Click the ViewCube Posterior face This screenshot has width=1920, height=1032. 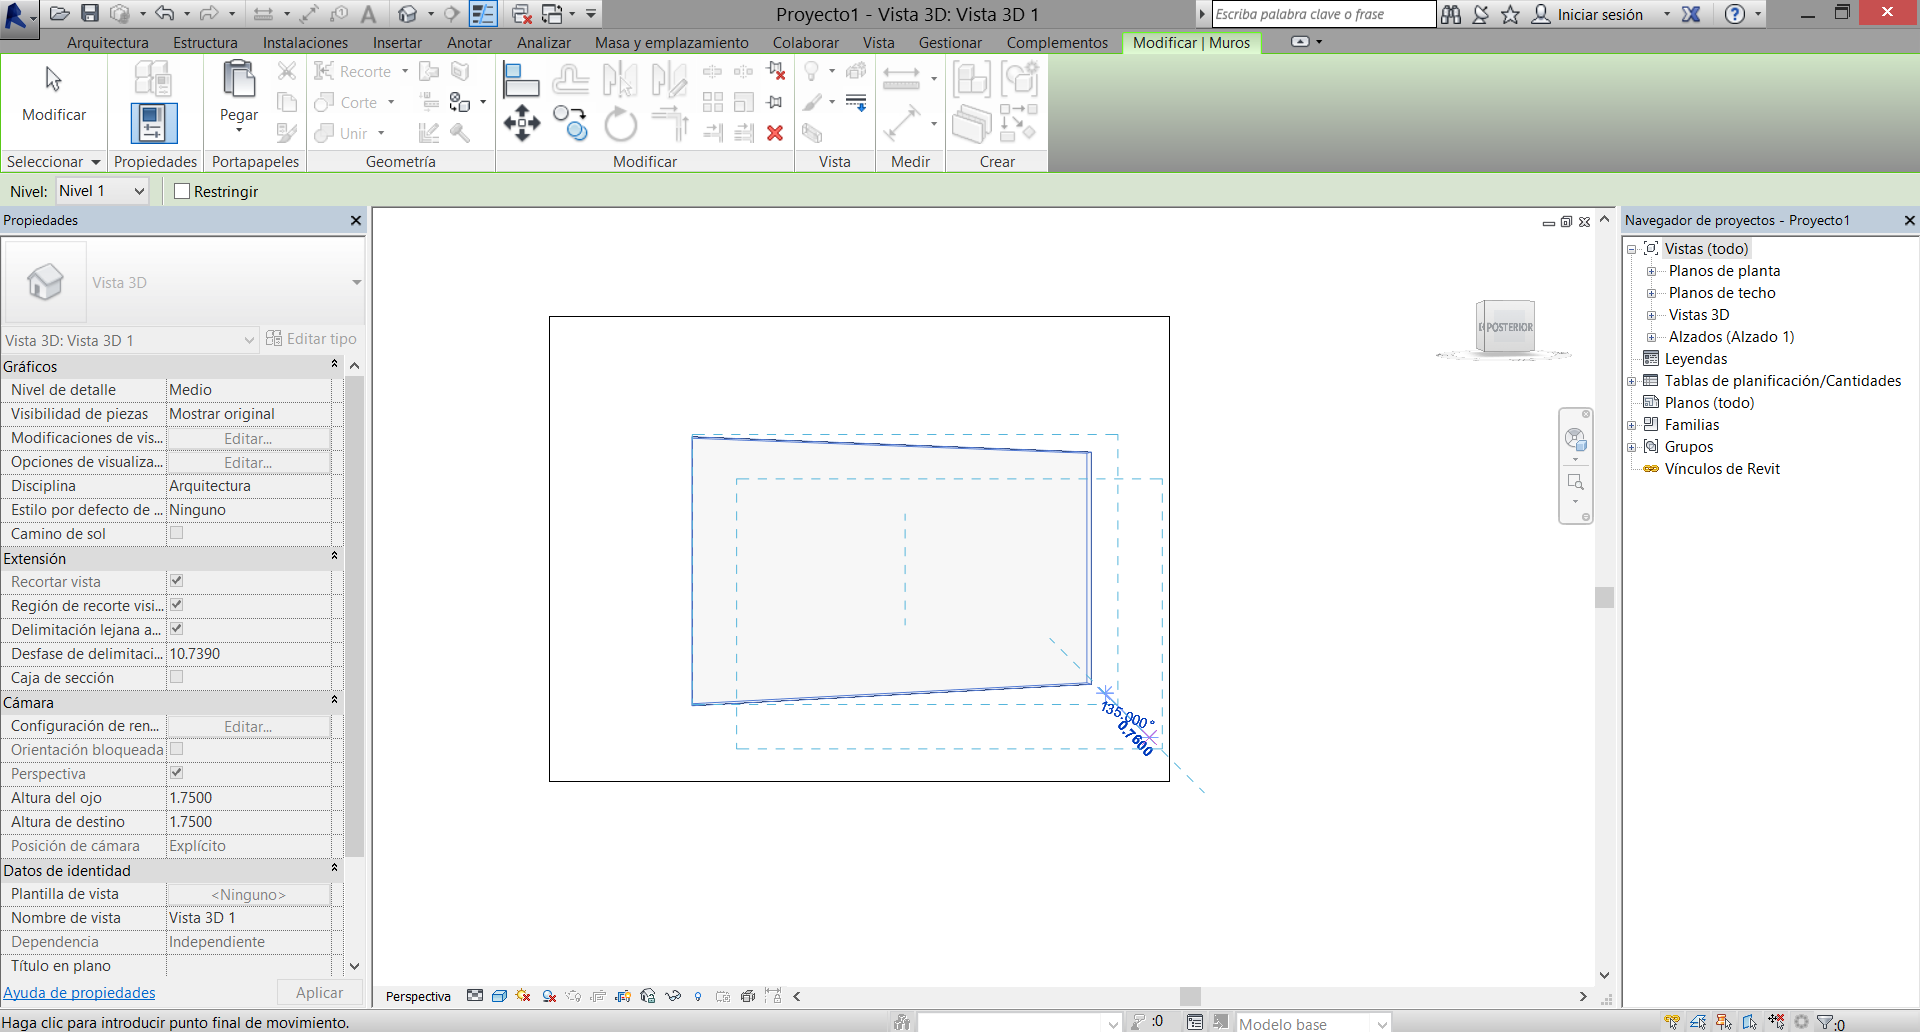(1508, 327)
